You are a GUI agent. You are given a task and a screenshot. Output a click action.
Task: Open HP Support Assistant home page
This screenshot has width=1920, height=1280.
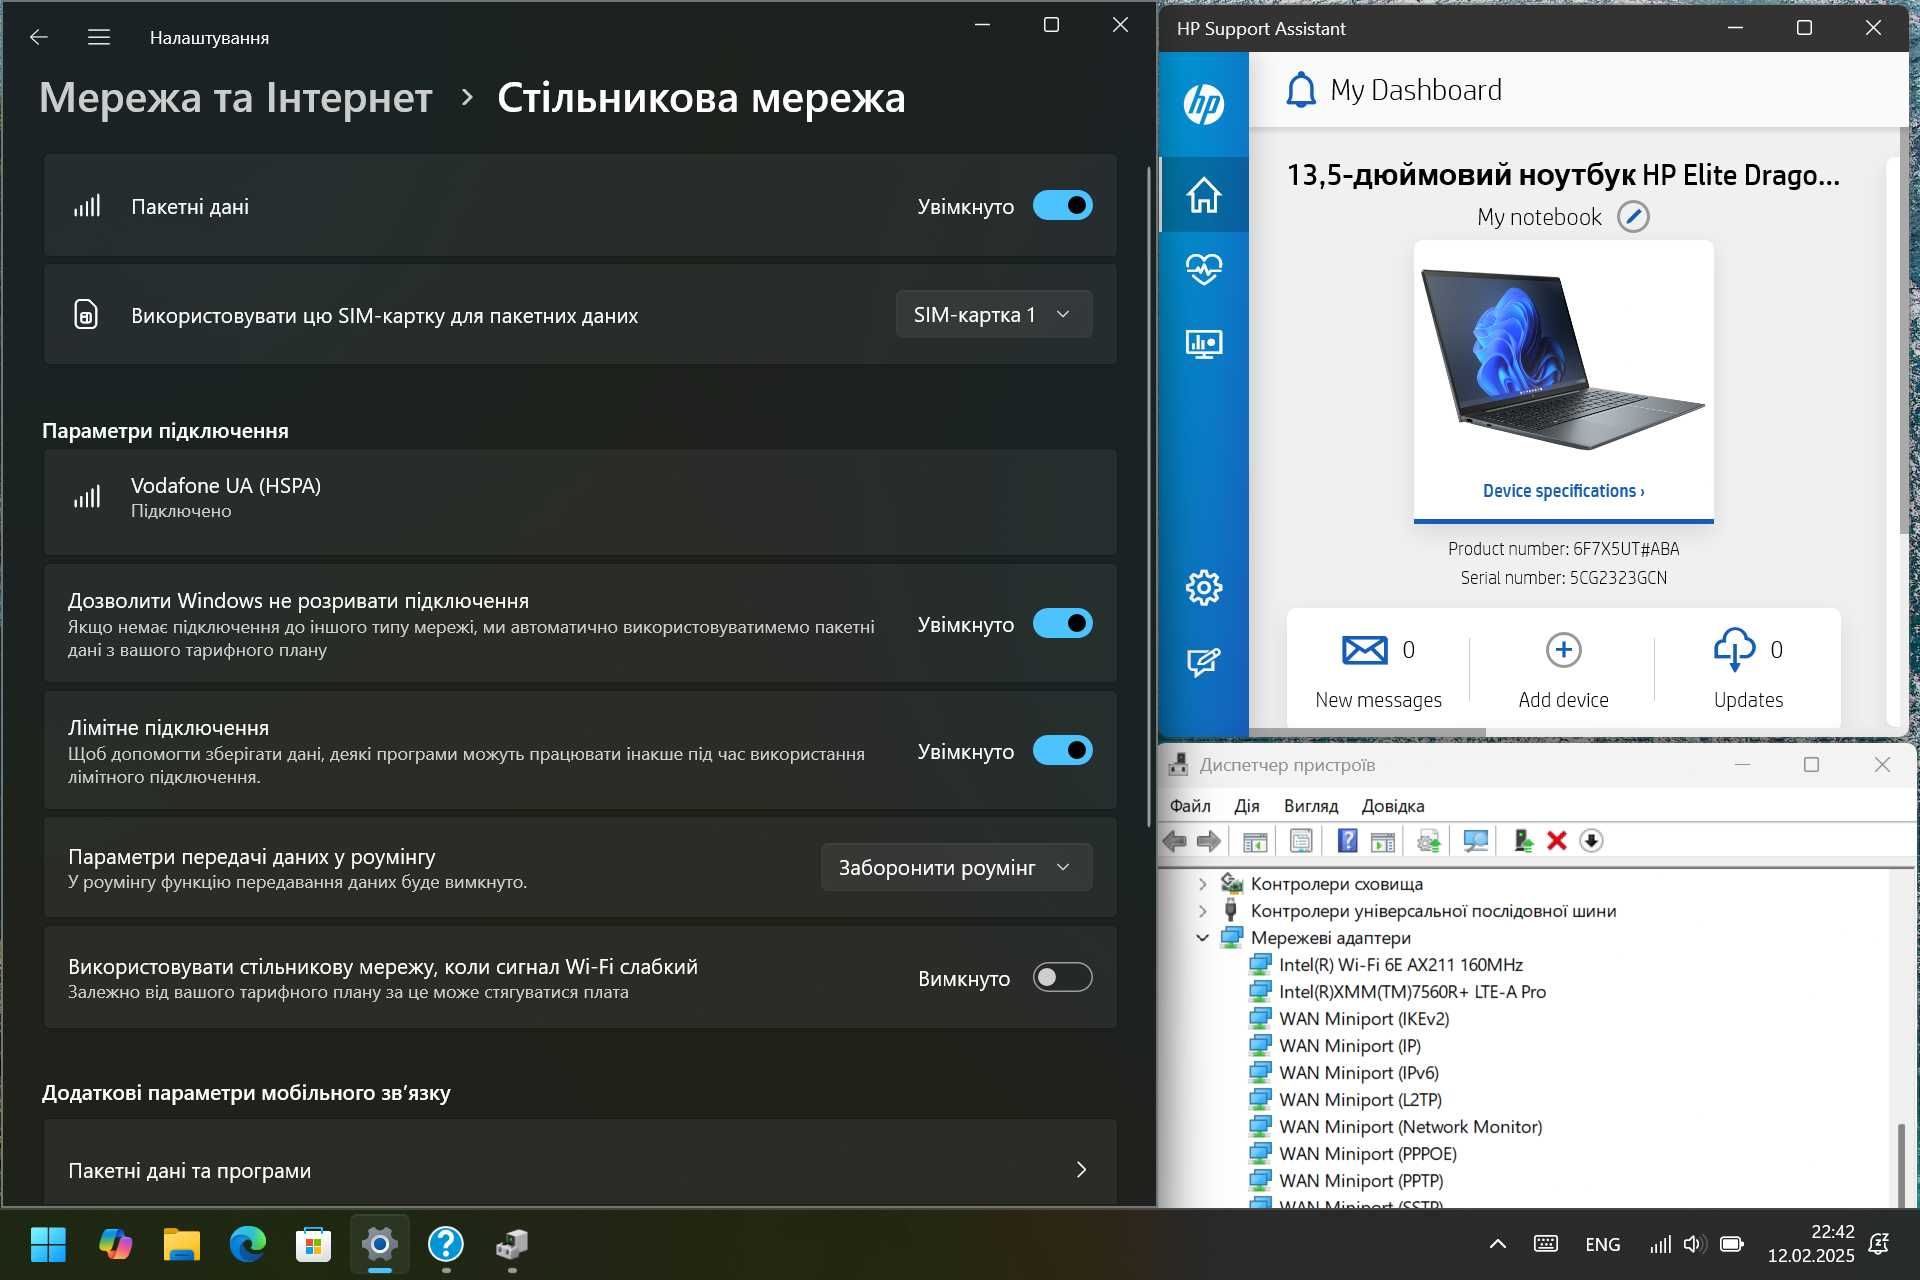click(1203, 194)
